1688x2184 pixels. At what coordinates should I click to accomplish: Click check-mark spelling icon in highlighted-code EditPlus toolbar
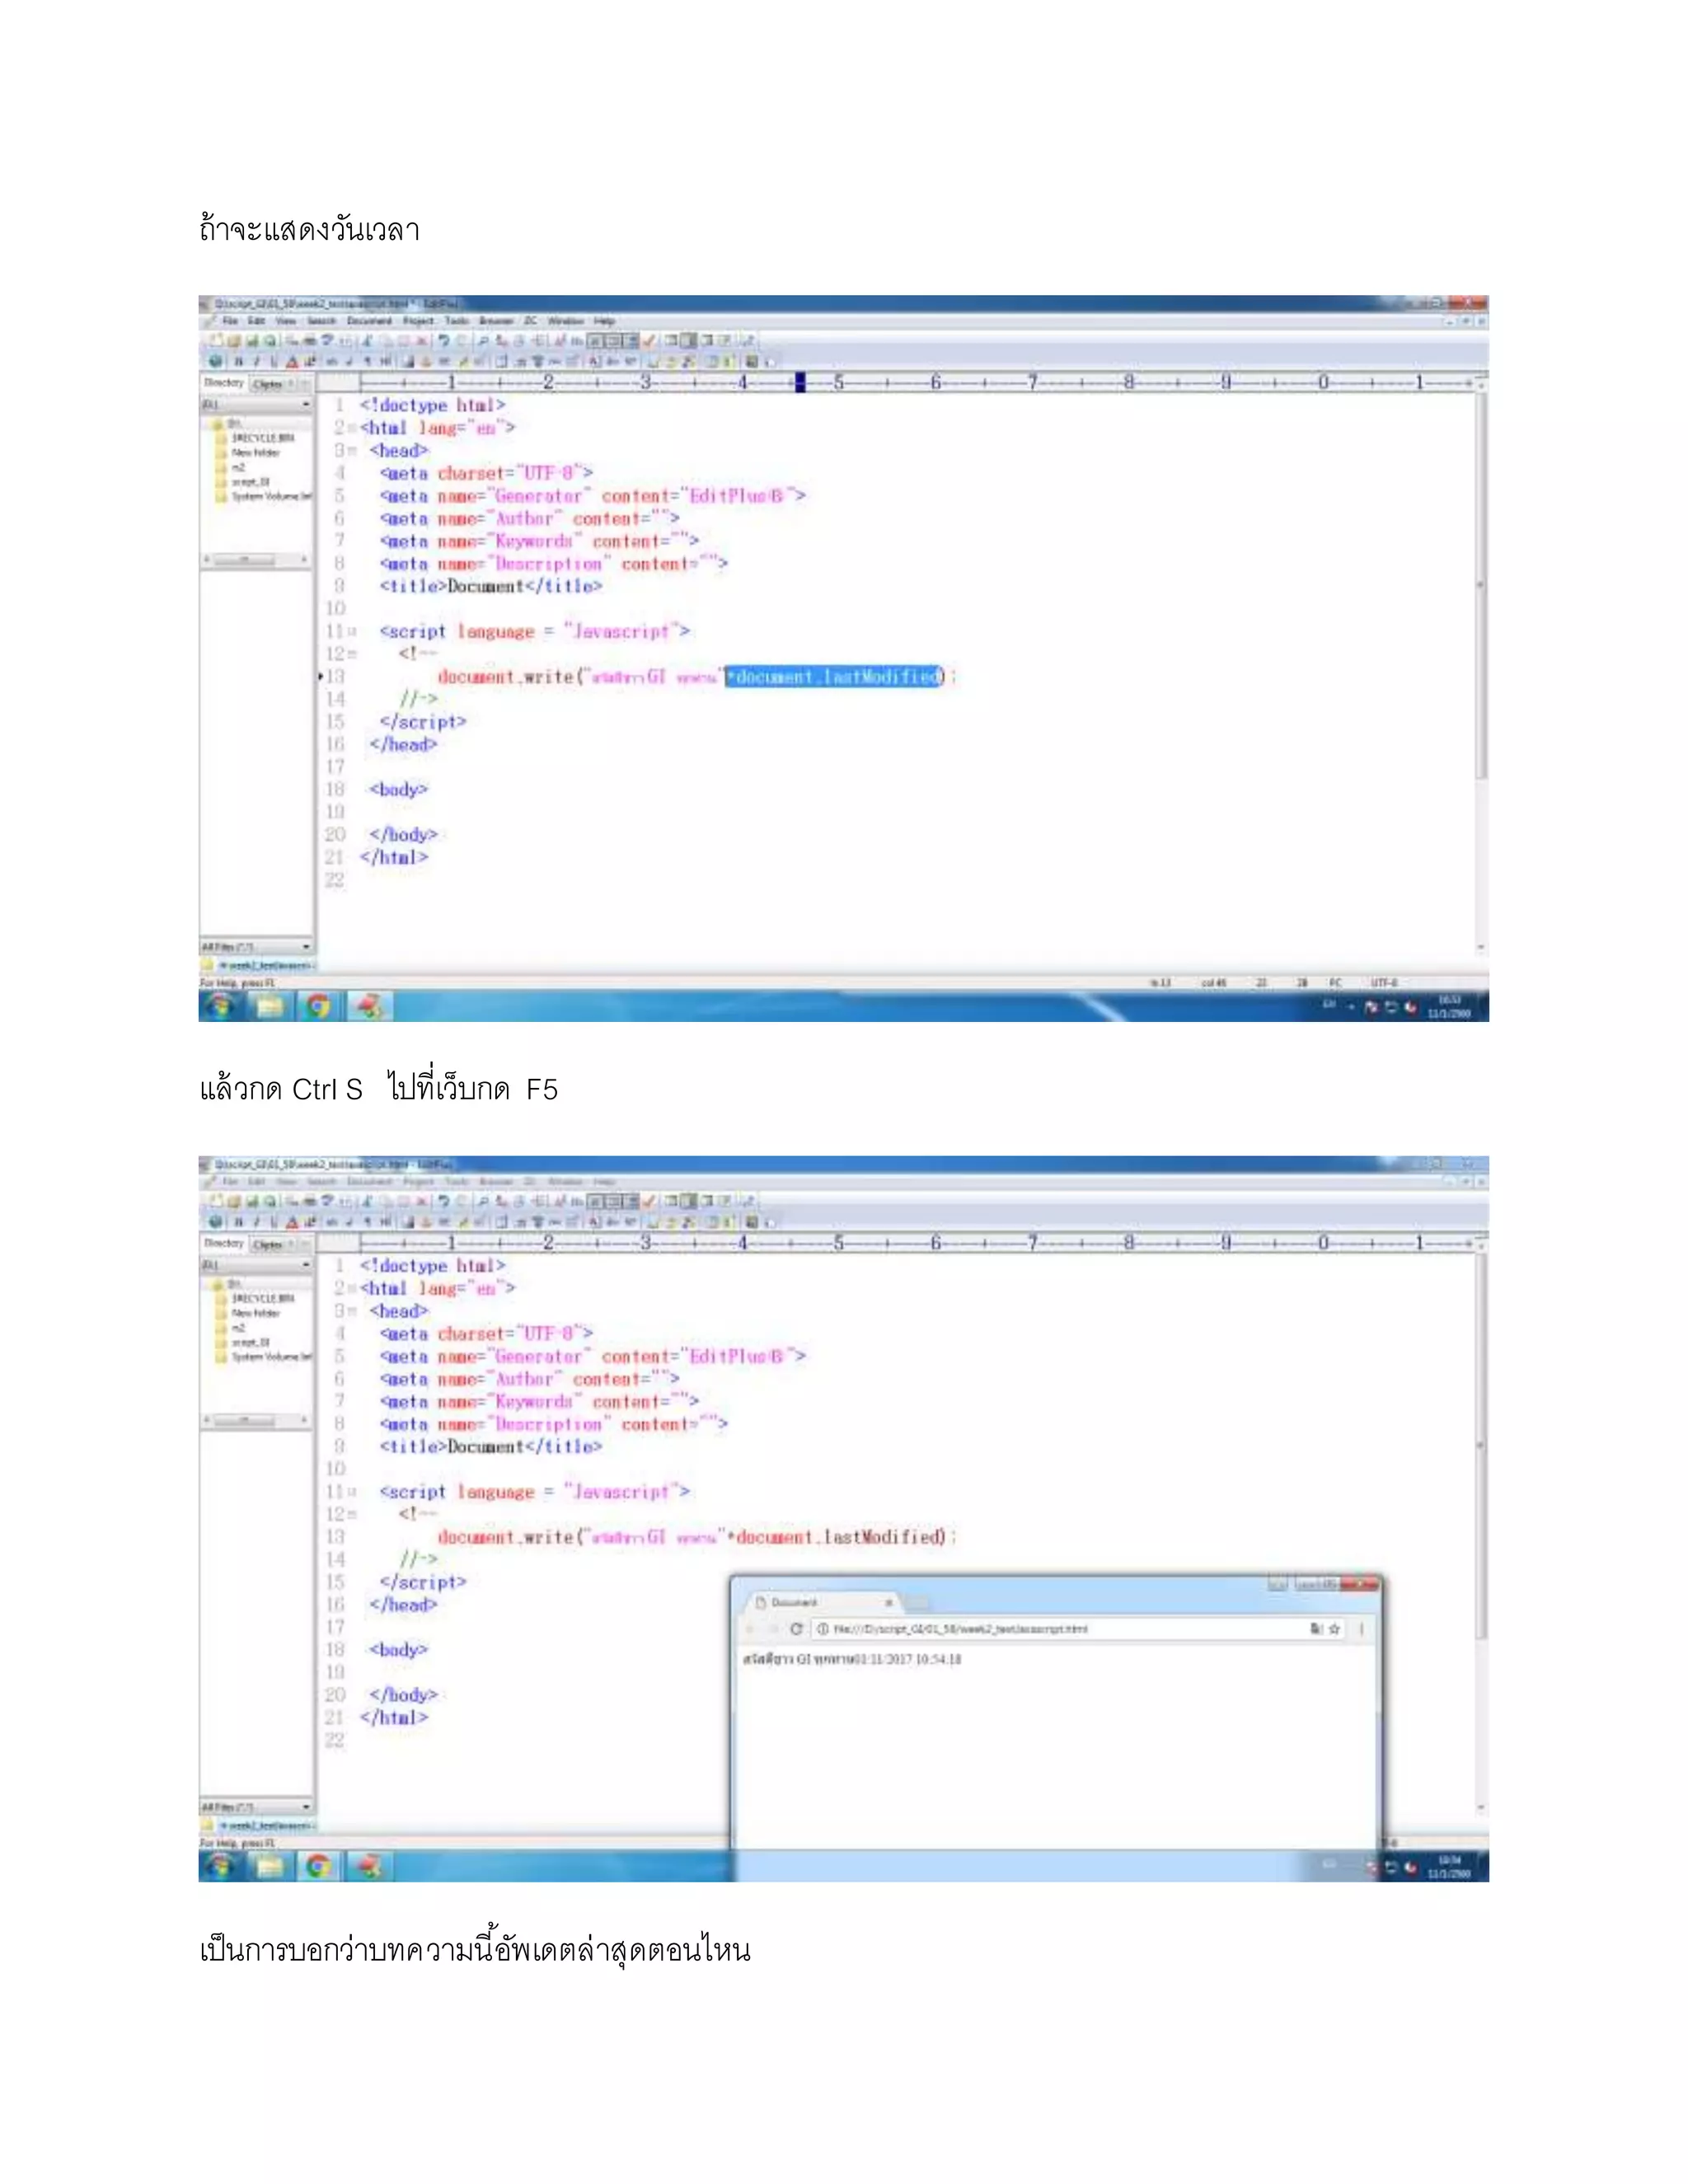tap(650, 341)
